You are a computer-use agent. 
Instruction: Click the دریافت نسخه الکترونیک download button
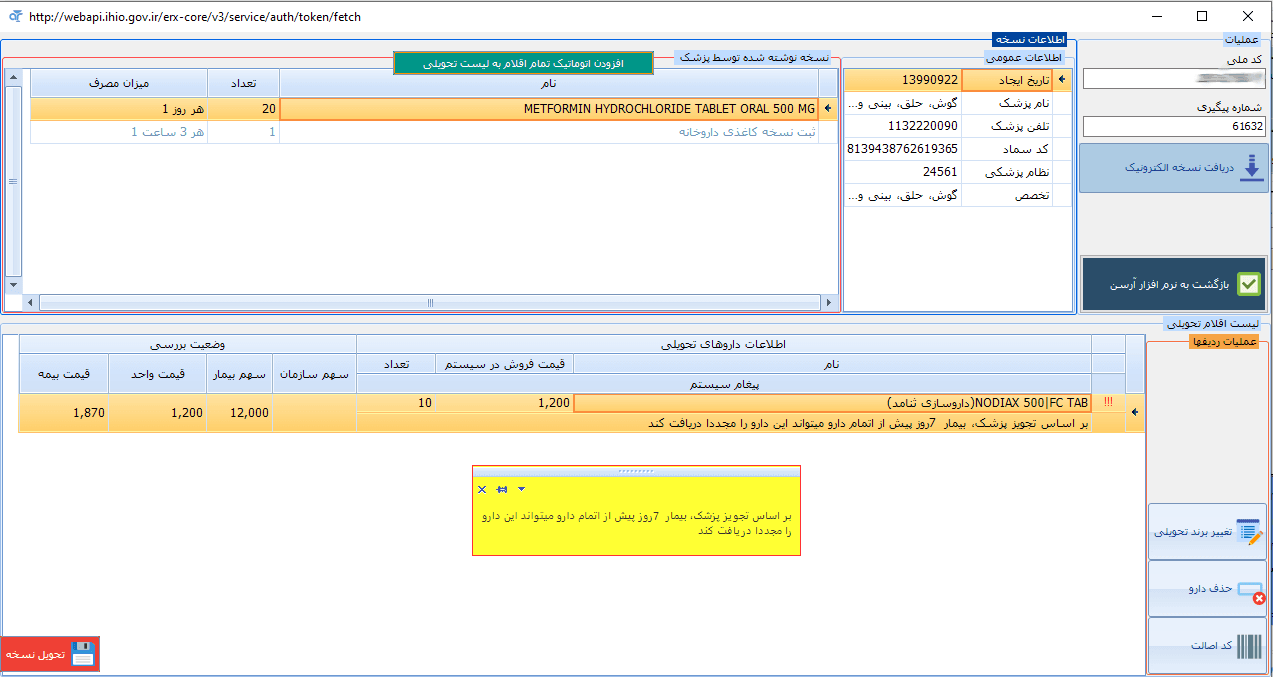[1174, 168]
